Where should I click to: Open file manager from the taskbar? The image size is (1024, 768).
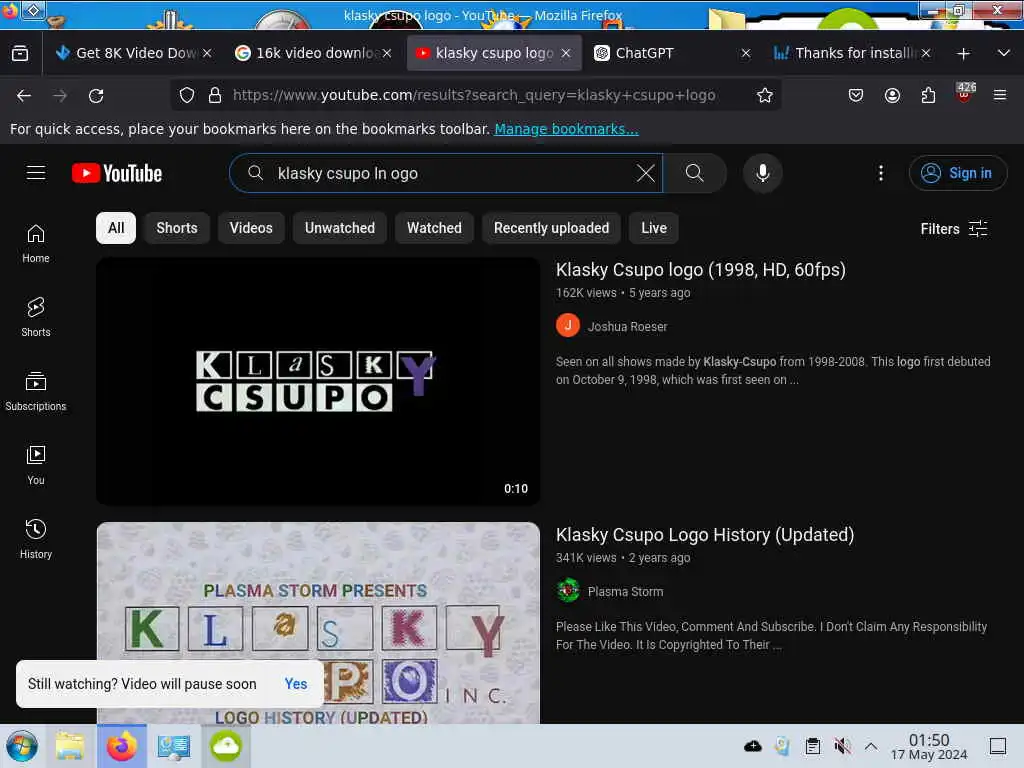70,746
